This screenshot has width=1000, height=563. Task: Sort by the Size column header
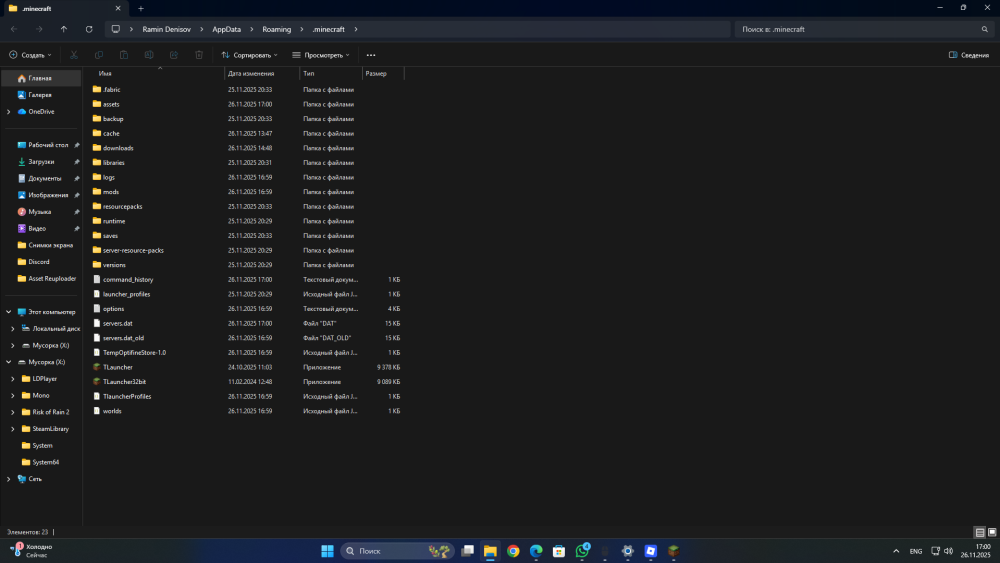[383, 73]
